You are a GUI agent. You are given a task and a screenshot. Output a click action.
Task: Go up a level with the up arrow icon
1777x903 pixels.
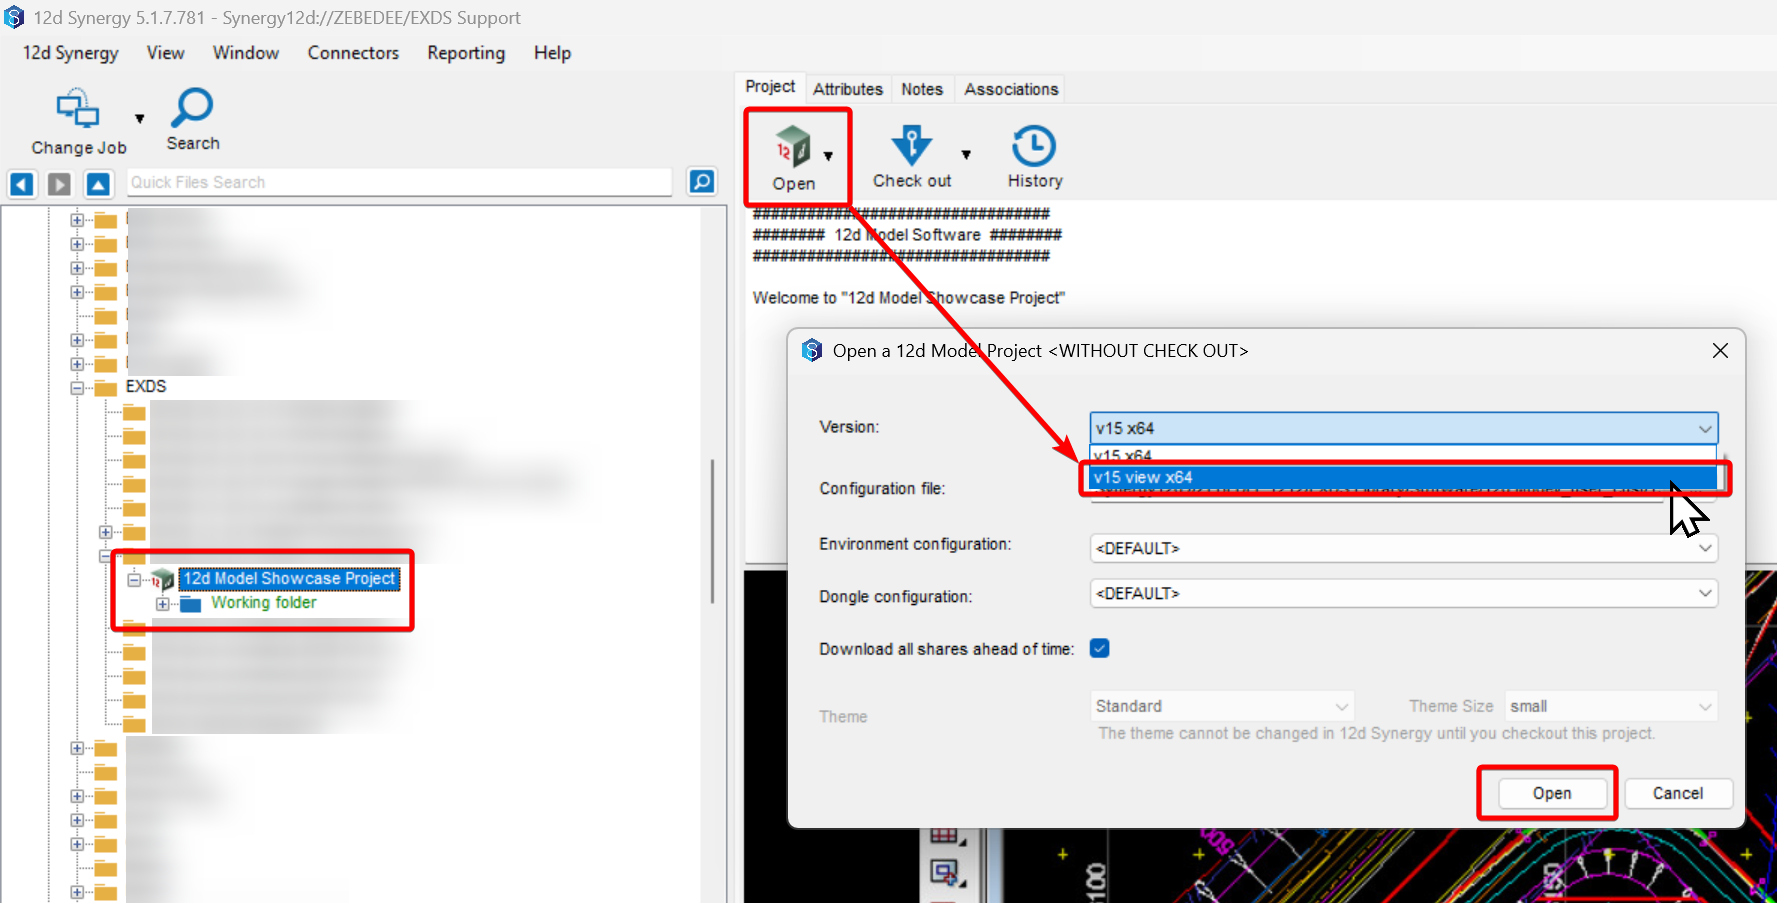[98, 184]
